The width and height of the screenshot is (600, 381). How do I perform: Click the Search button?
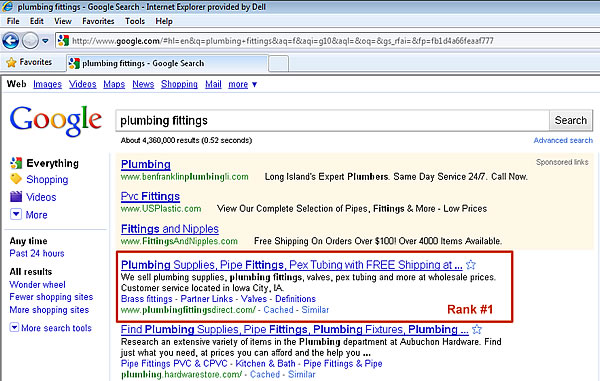tap(571, 120)
